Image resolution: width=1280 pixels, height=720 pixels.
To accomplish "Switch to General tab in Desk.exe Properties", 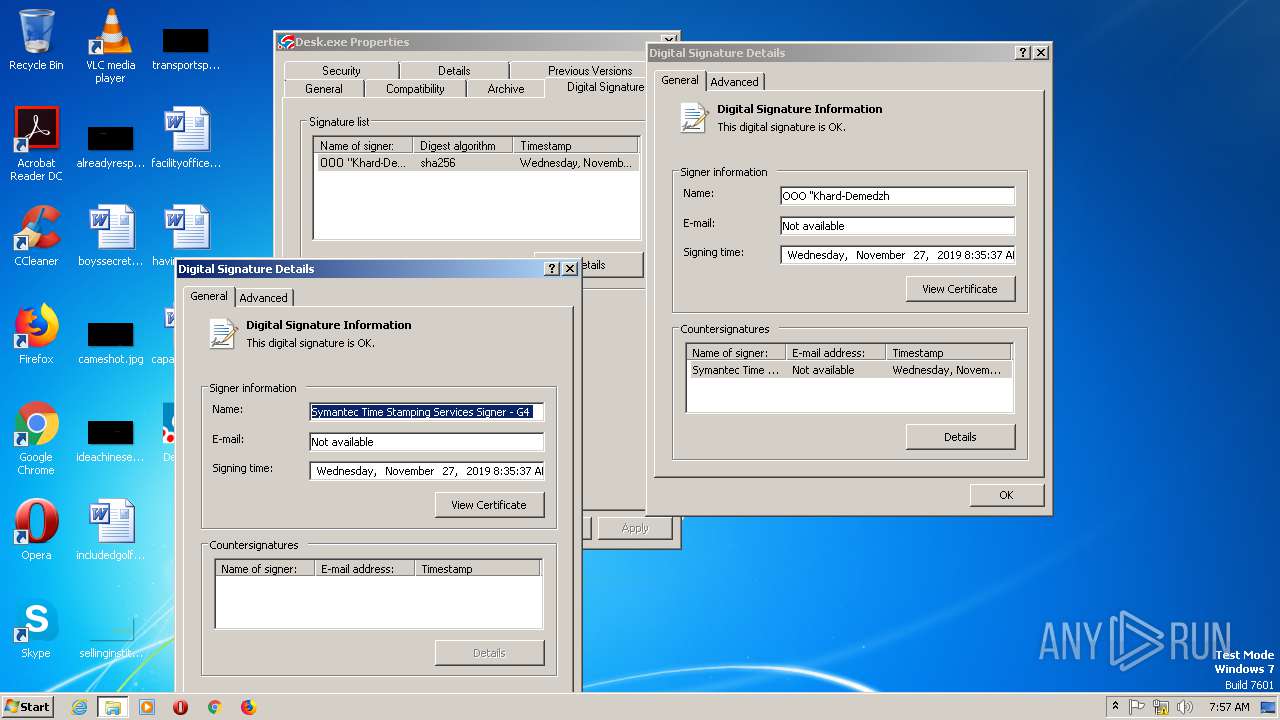I will pyautogui.click(x=324, y=89).
